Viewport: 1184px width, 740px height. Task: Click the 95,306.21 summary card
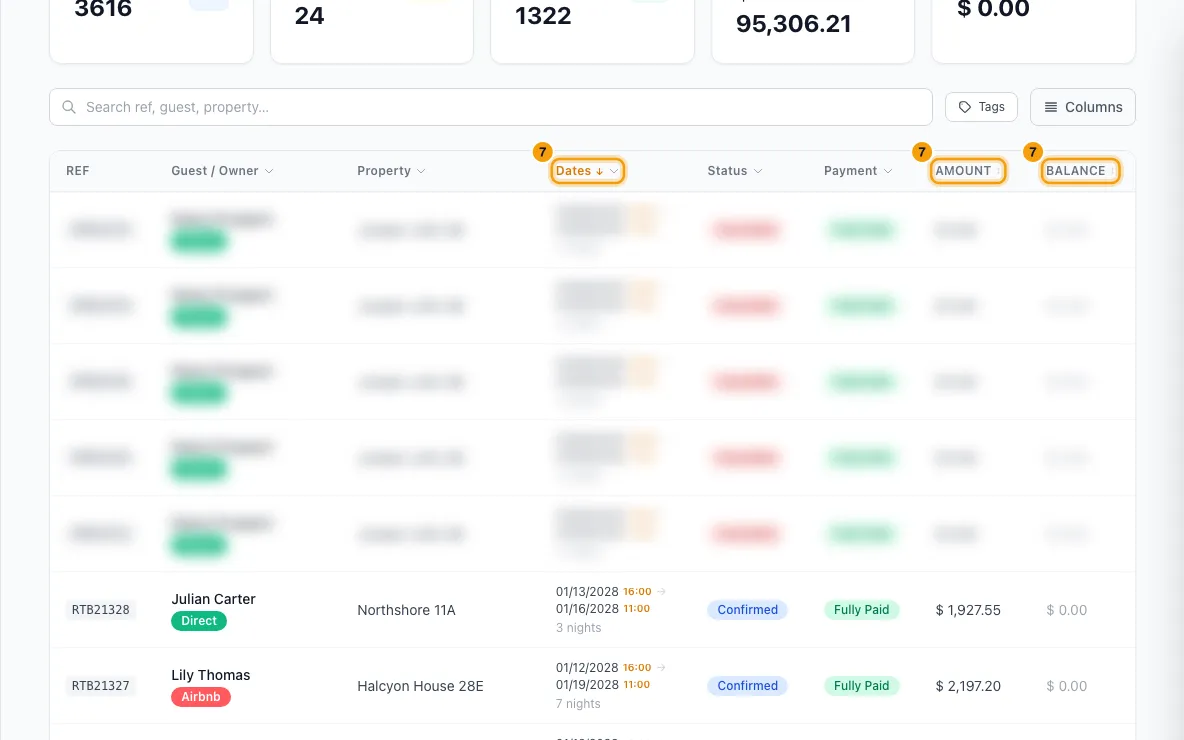(812, 30)
